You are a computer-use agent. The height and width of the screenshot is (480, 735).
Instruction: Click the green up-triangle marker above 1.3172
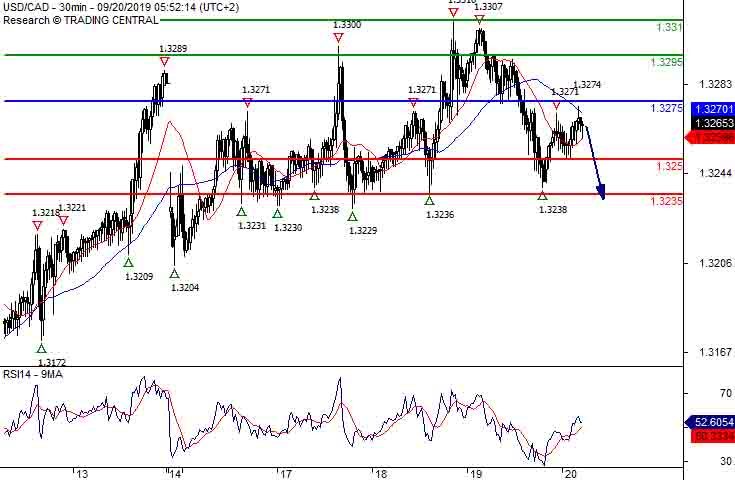click(42, 348)
